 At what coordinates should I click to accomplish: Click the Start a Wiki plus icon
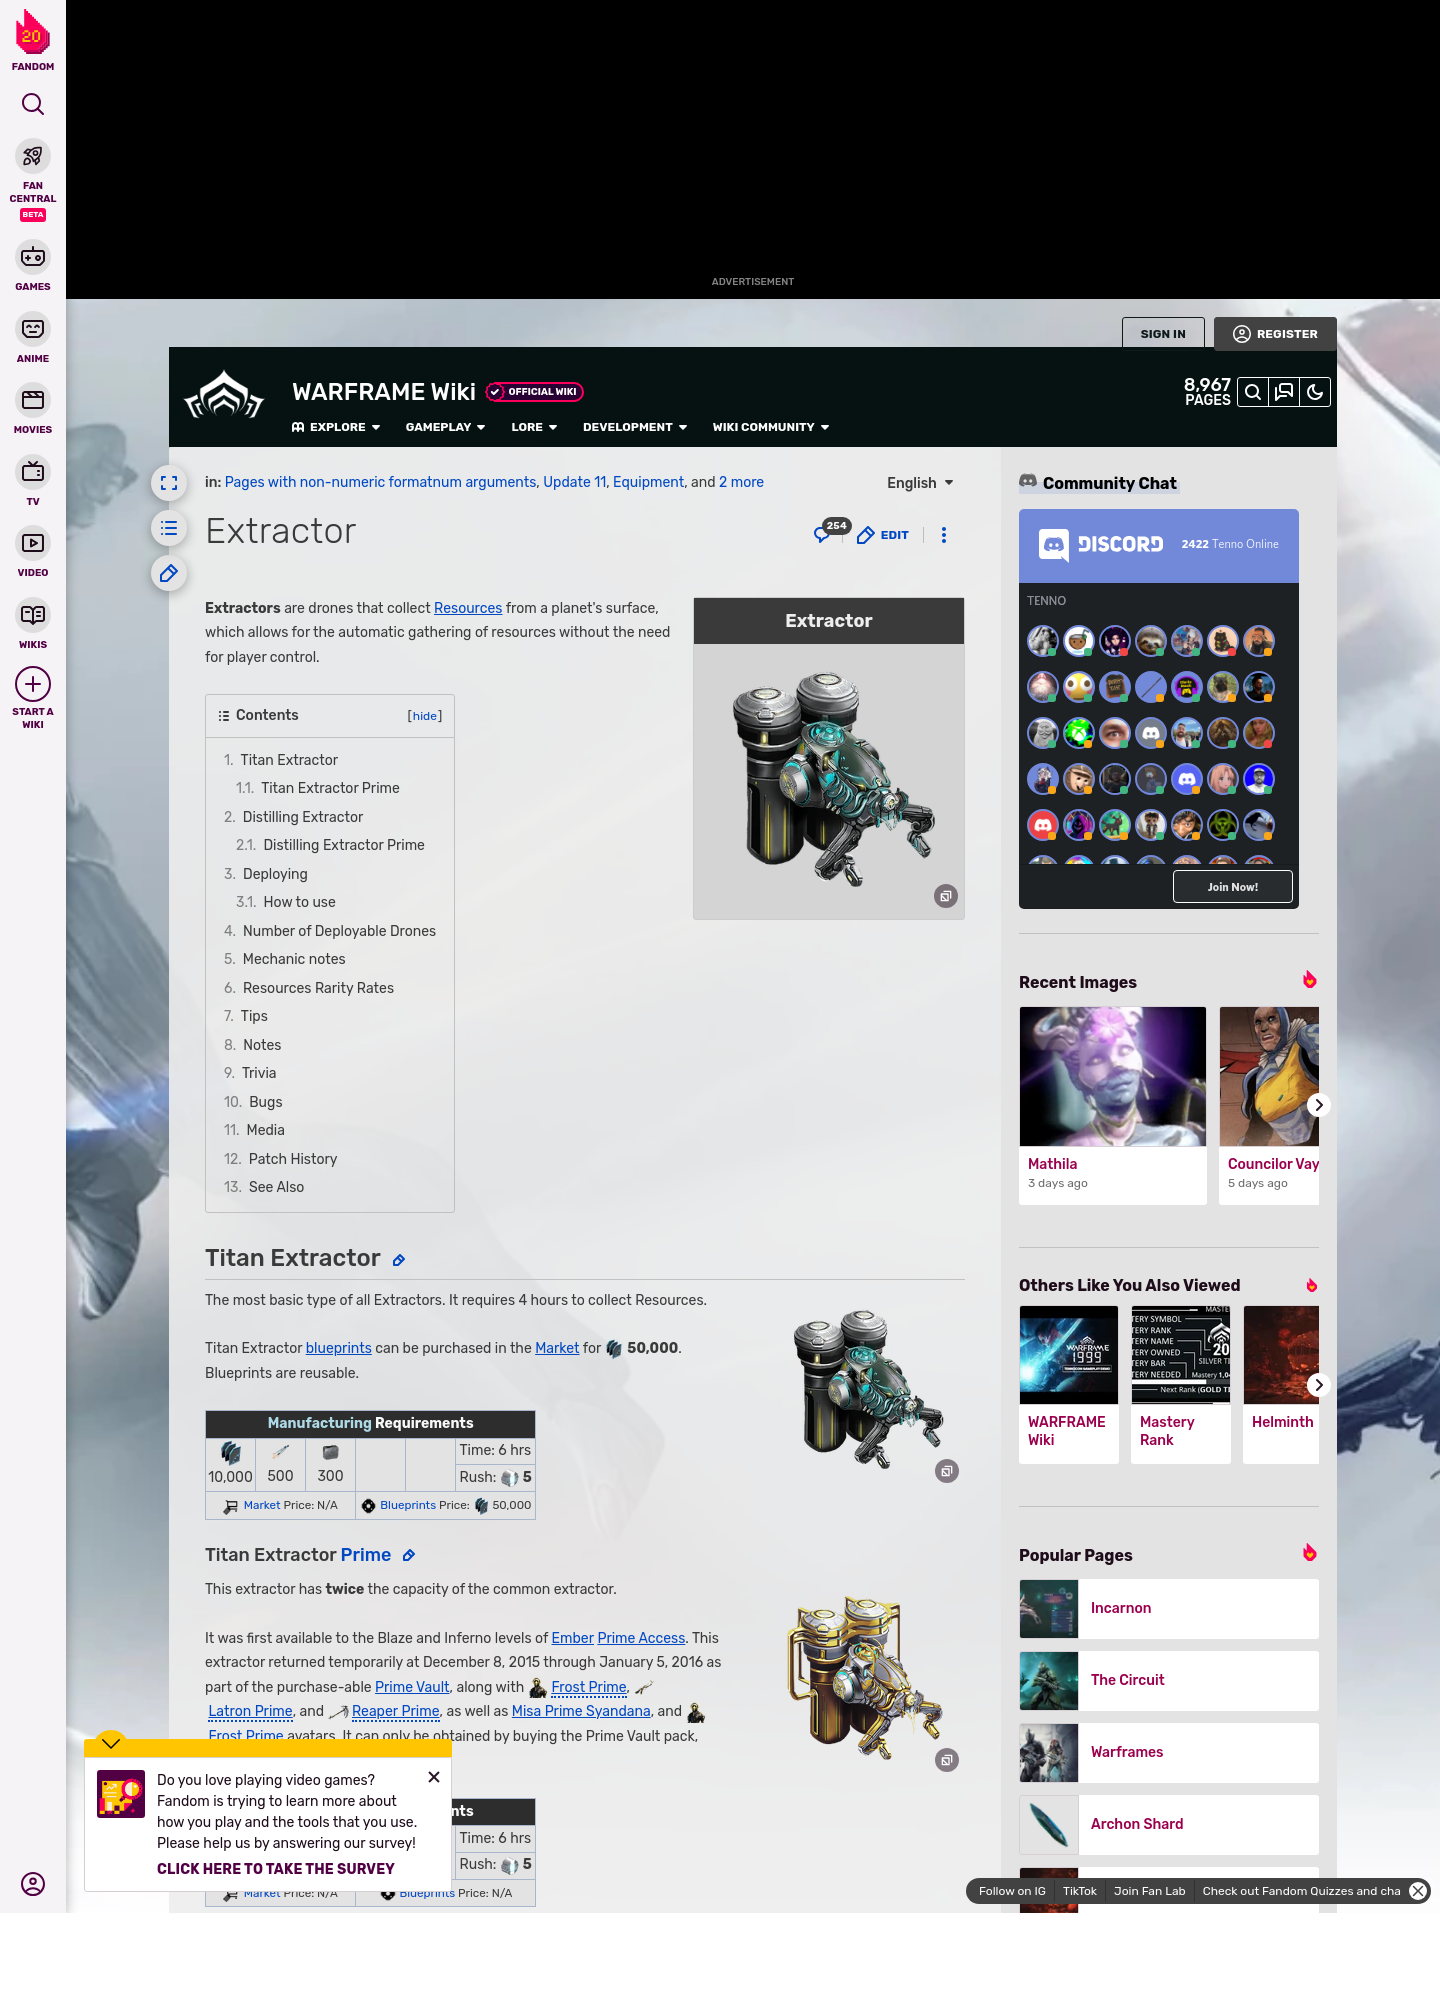pyautogui.click(x=33, y=684)
